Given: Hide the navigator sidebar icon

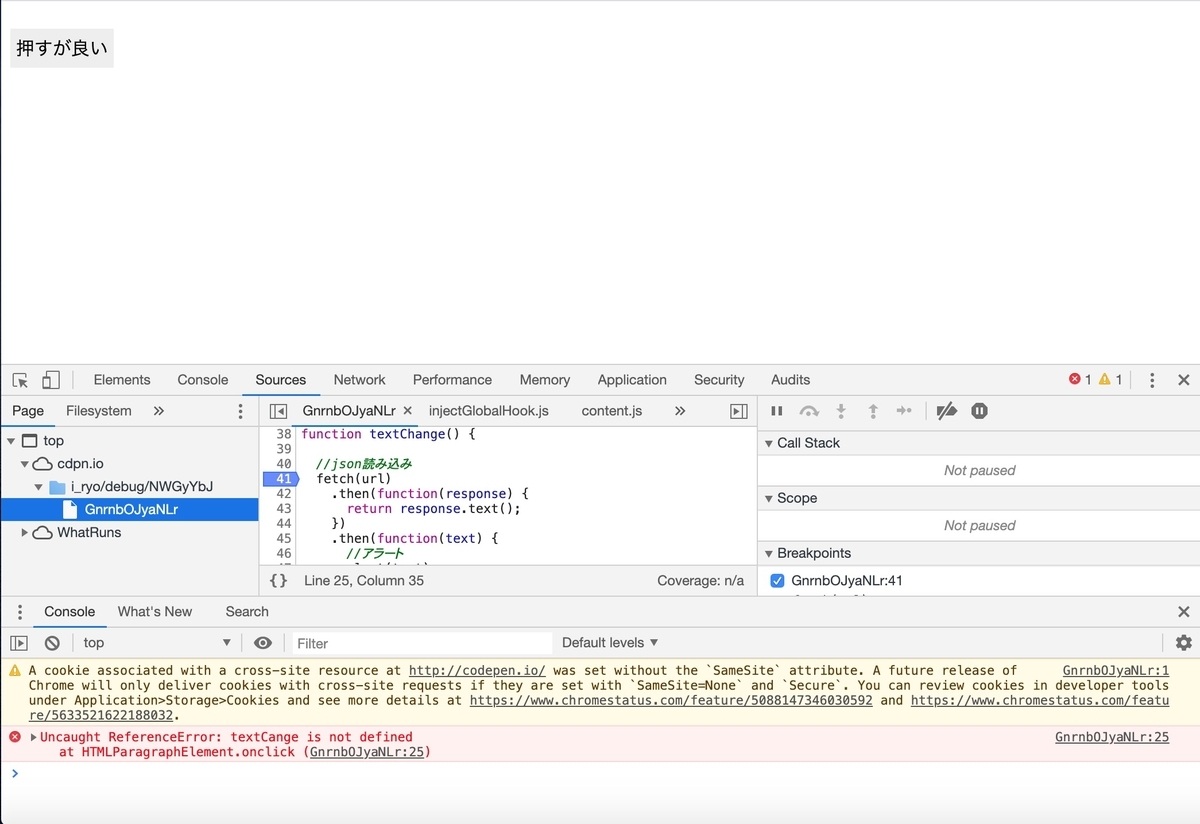Looking at the screenshot, I should tap(279, 411).
